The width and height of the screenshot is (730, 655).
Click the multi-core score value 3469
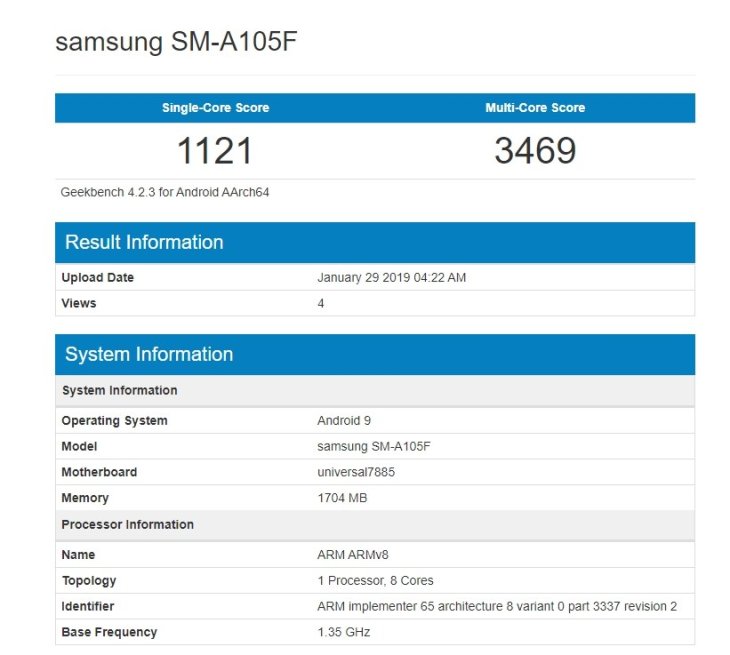(535, 151)
